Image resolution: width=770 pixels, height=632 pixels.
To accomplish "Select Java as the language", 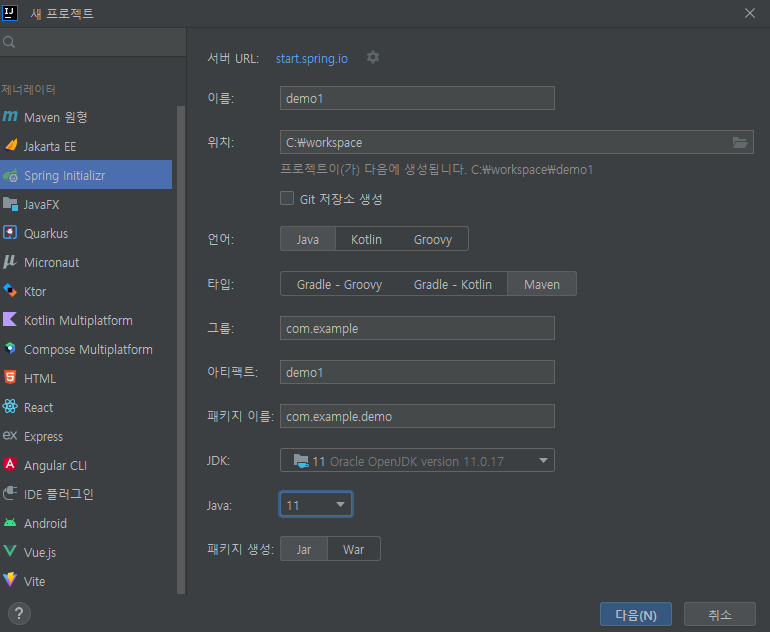I will pyautogui.click(x=308, y=239).
